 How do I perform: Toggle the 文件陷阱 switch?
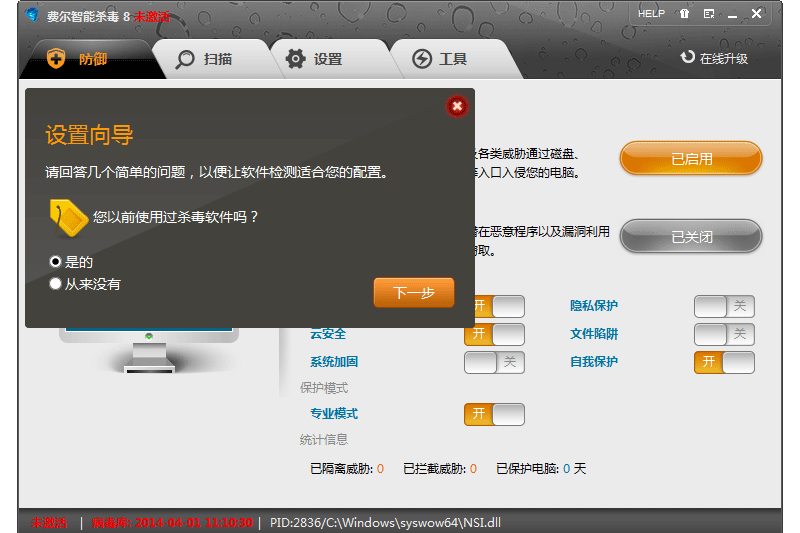[x=724, y=334]
